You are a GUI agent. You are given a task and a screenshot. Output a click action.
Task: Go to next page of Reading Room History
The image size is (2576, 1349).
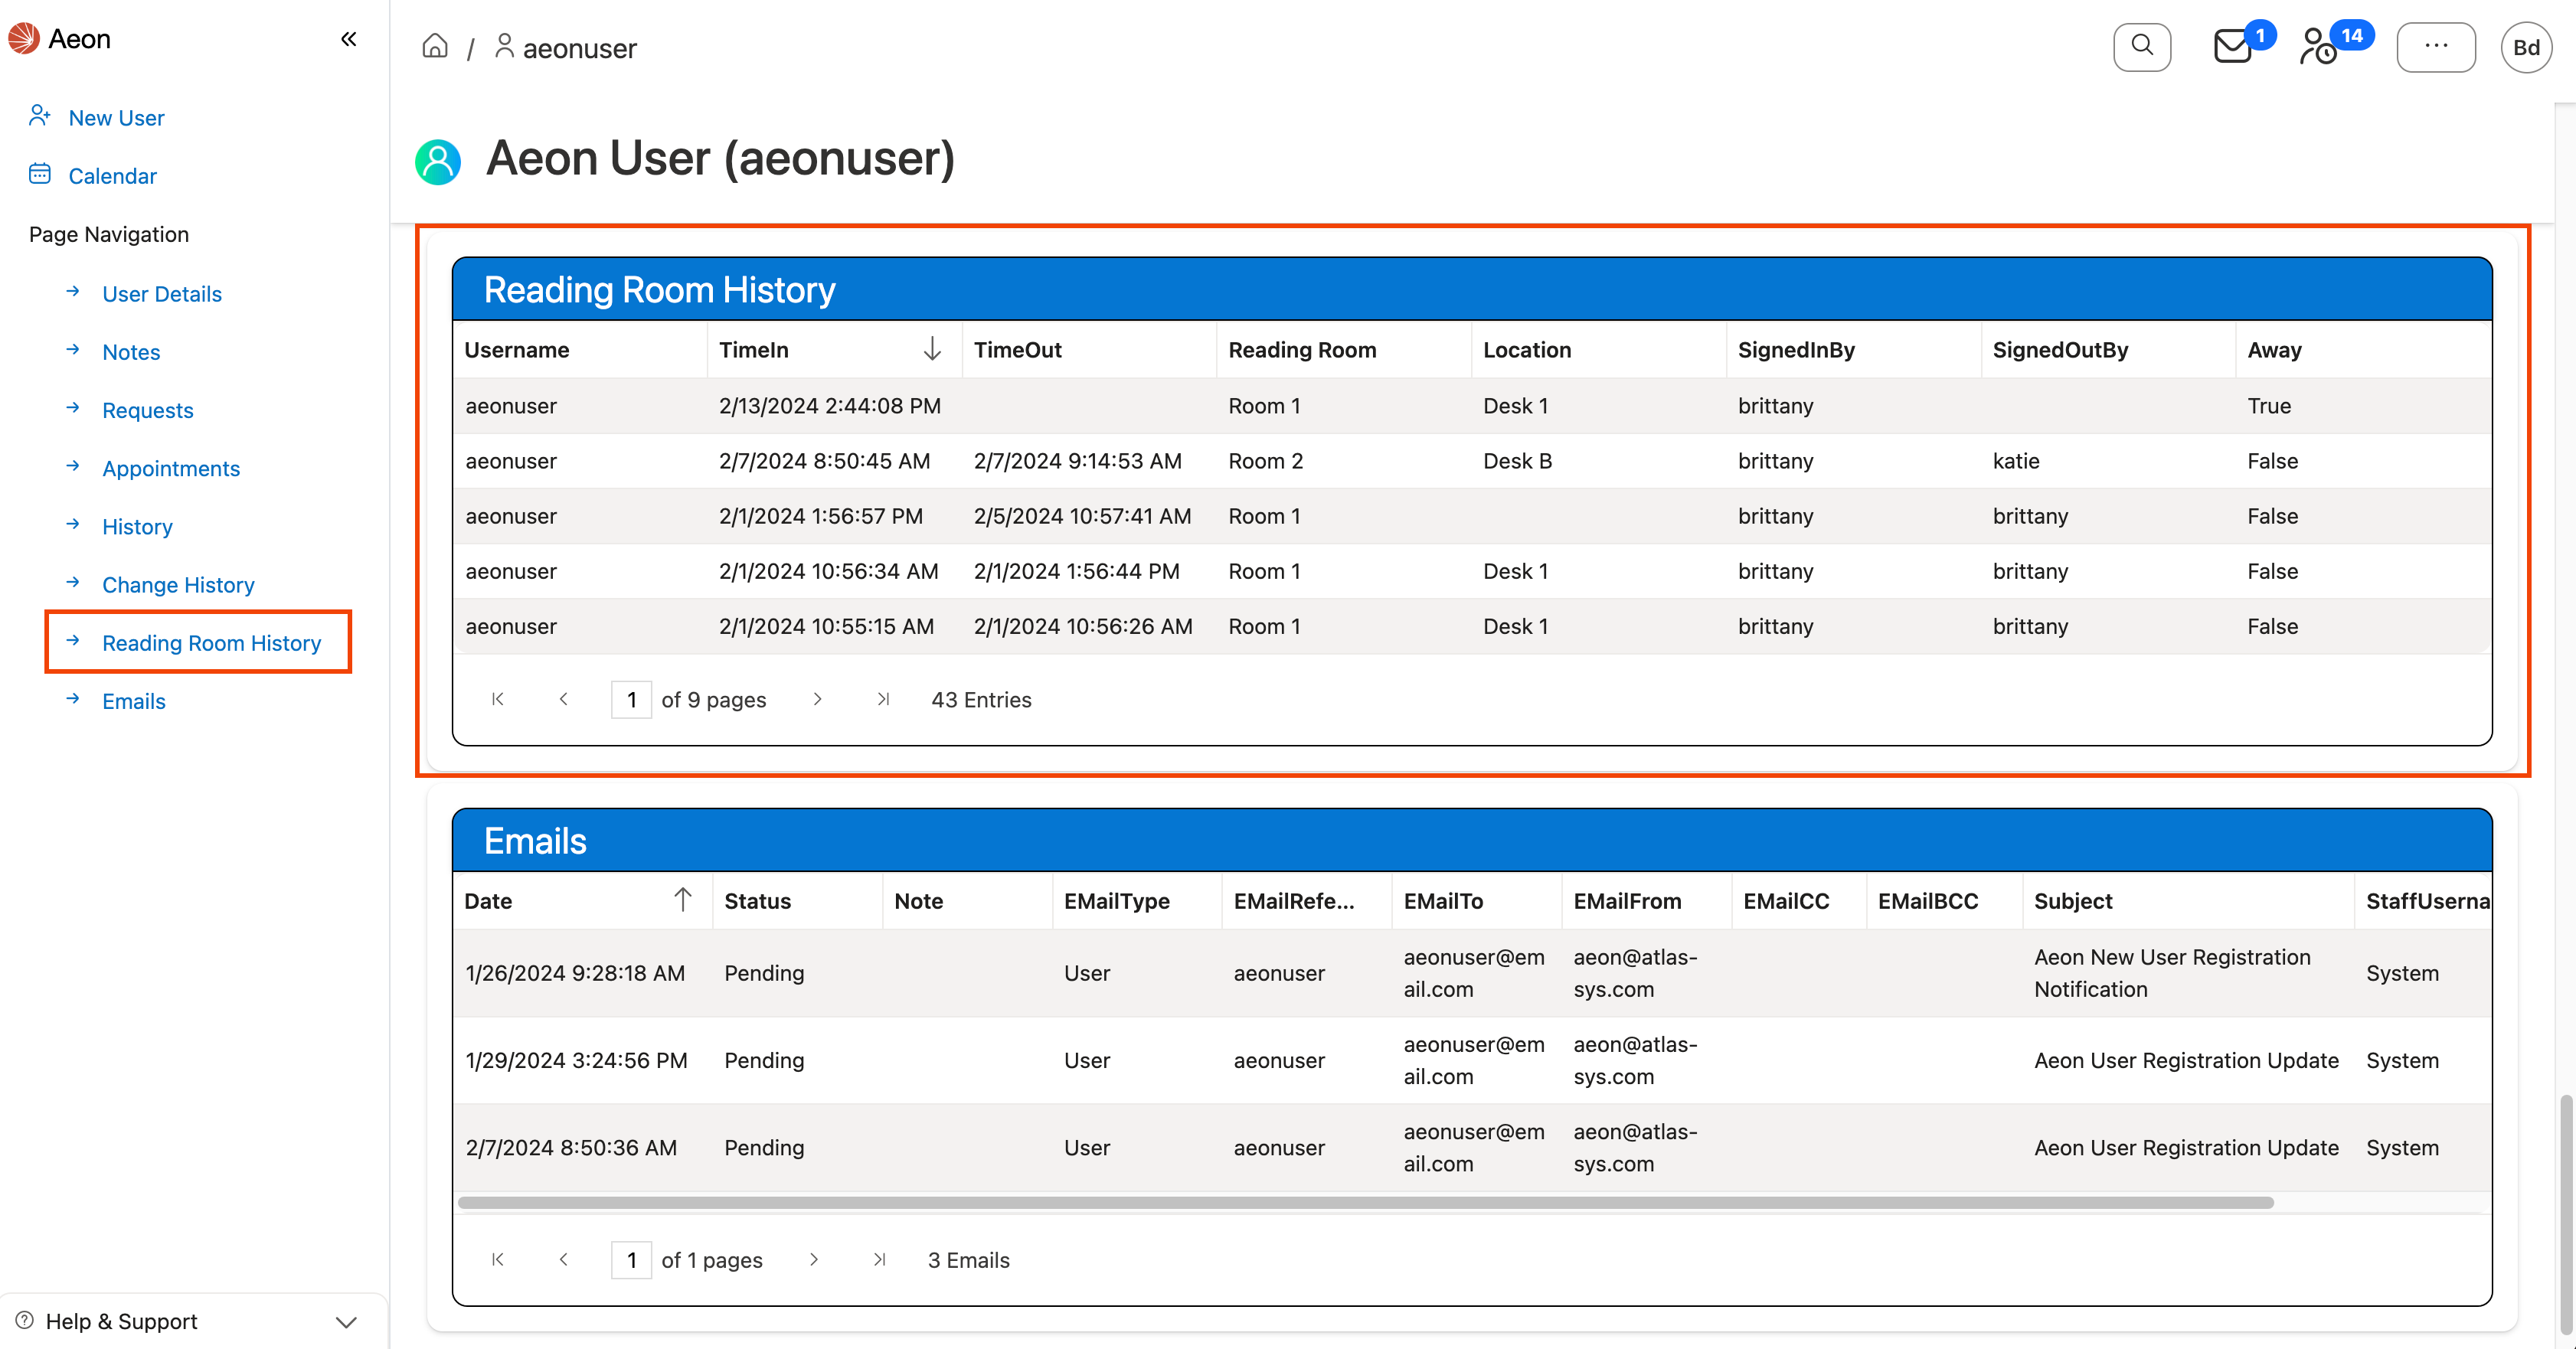point(818,699)
